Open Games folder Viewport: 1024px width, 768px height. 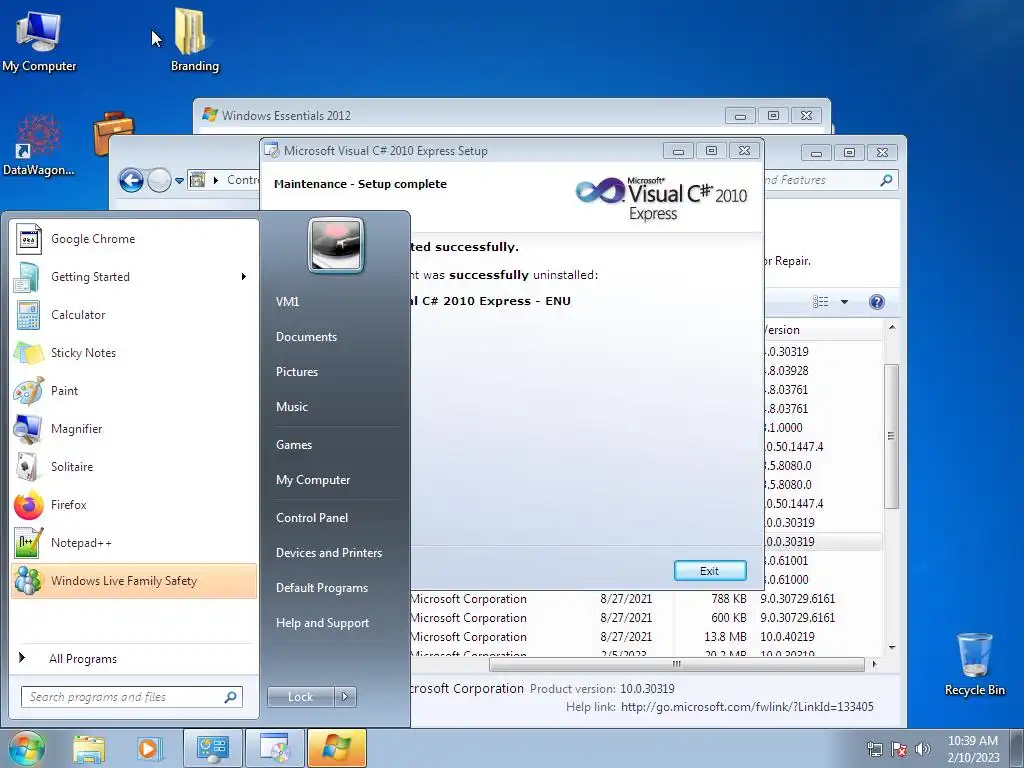click(x=294, y=445)
